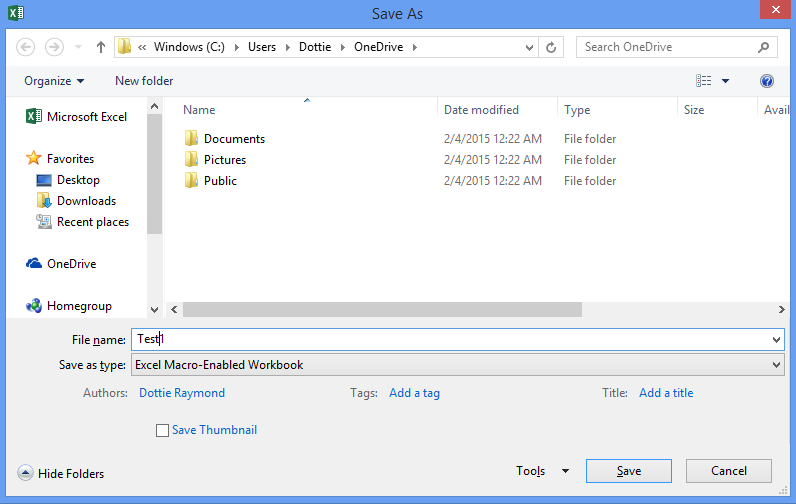Select Users in the address path

click(262, 47)
